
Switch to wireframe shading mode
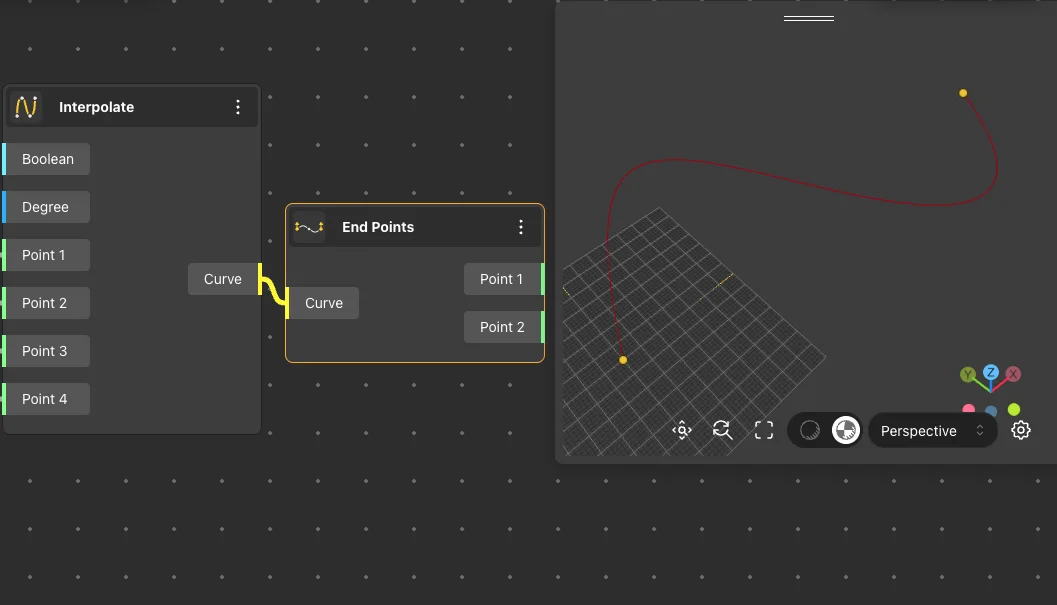pyautogui.click(x=810, y=430)
